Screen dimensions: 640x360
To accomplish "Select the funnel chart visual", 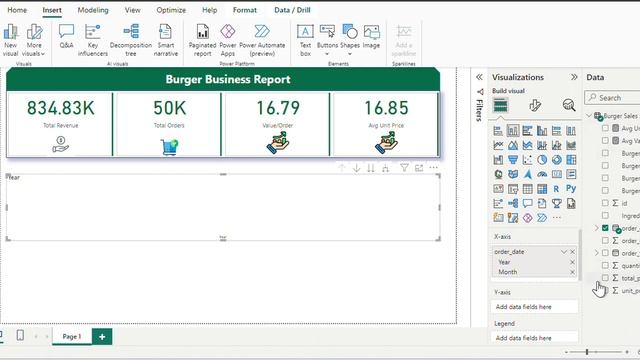I will click(x=513, y=160).
